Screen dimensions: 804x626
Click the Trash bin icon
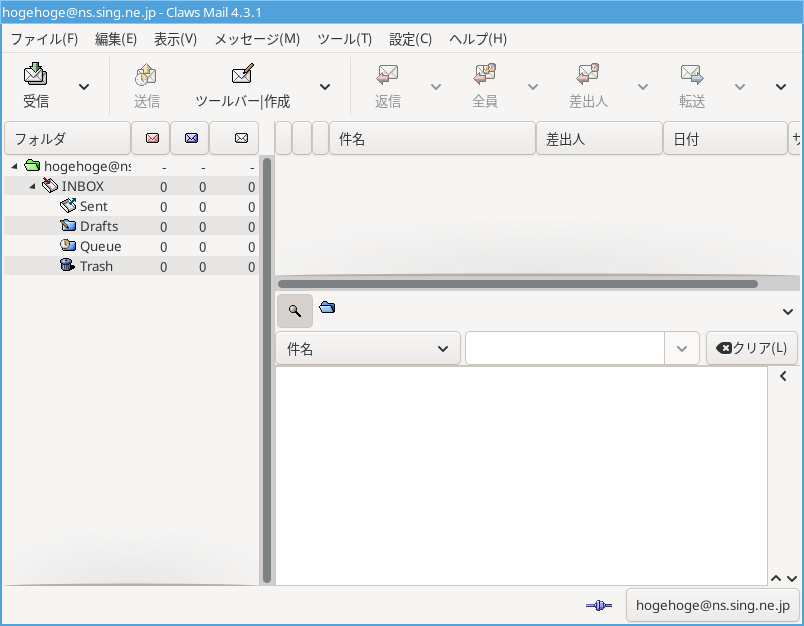click(x=67, y=266)
